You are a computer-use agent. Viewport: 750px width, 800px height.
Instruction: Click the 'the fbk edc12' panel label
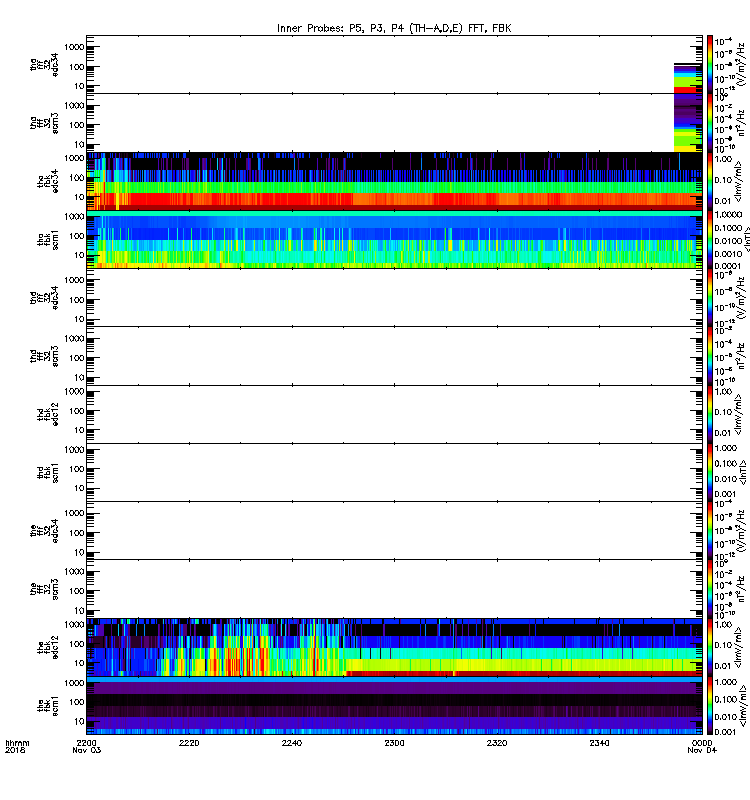click(48, 647)
